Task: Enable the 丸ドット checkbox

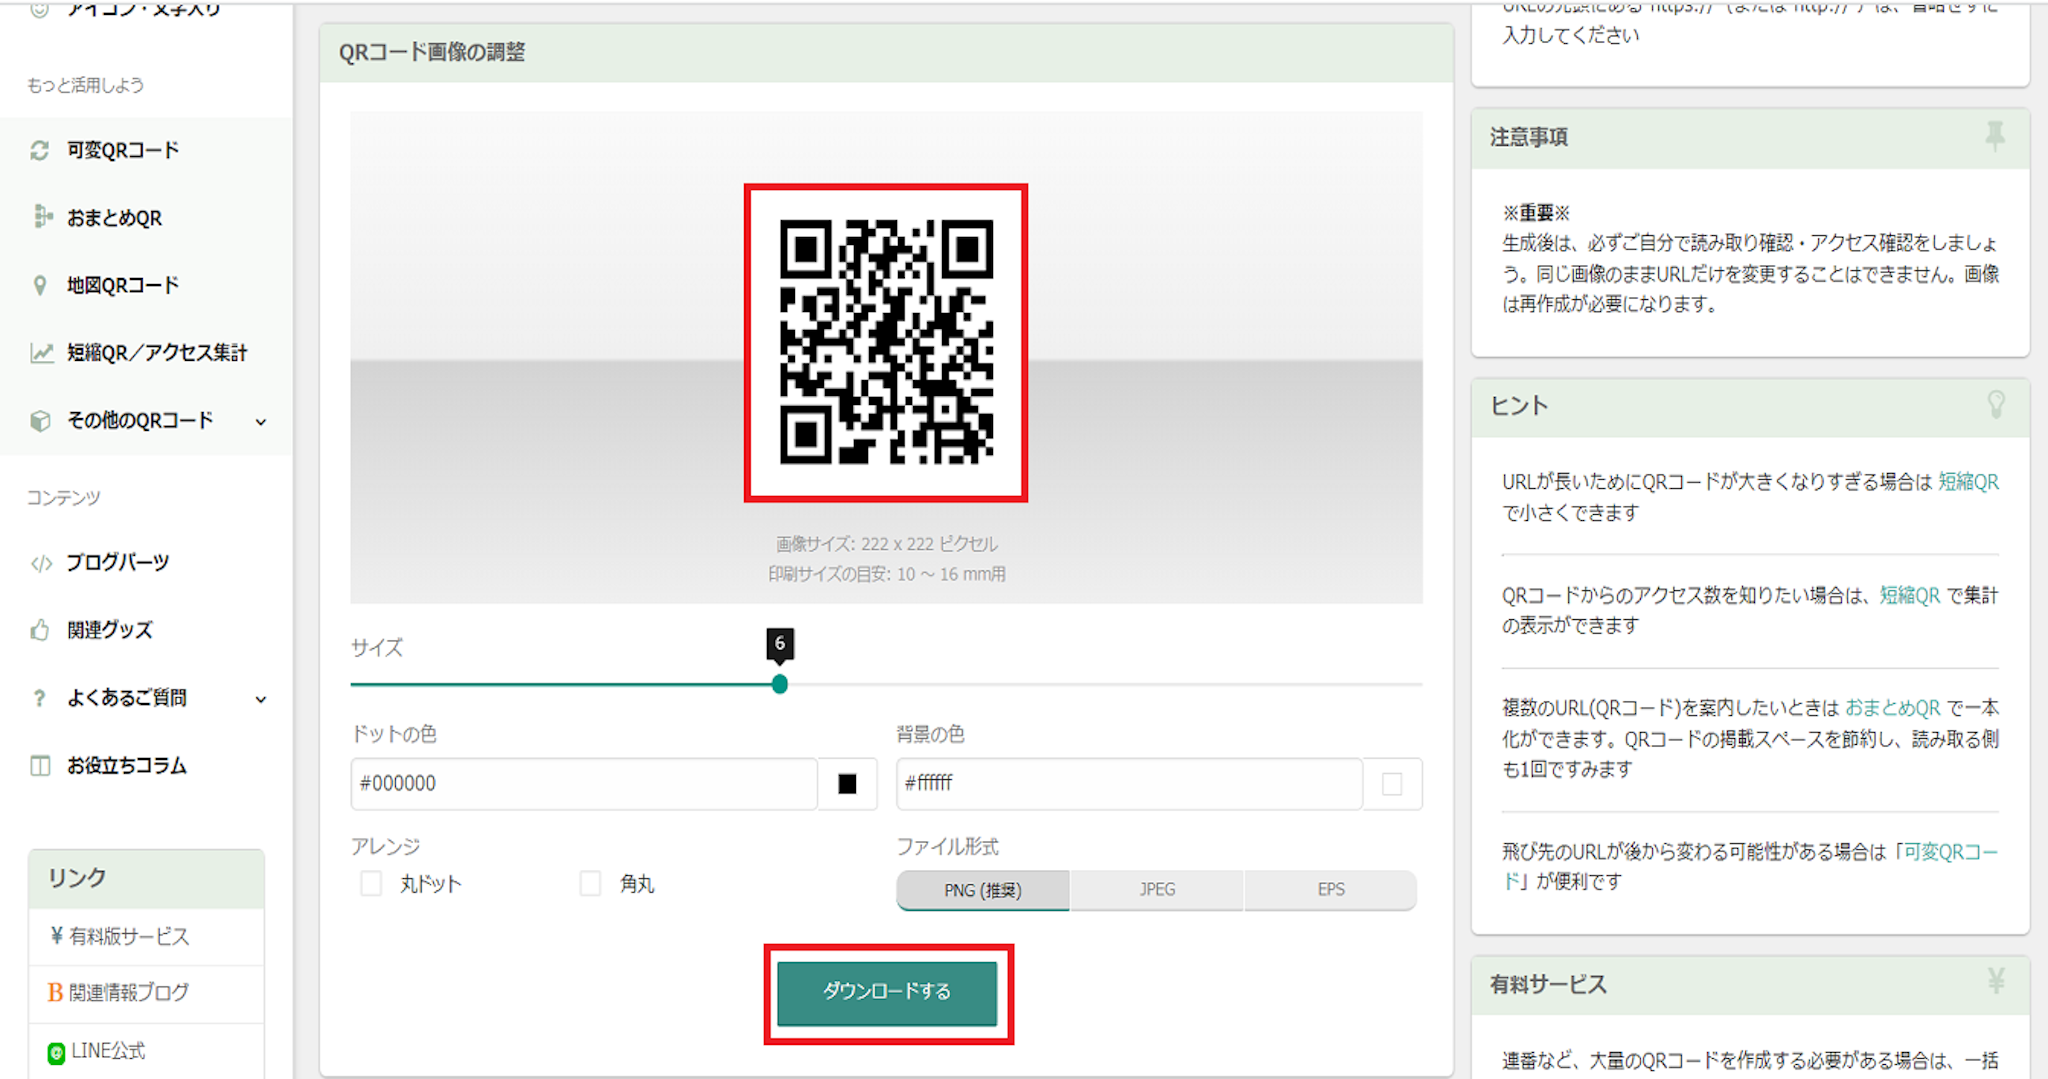Action: click(371, 884)
